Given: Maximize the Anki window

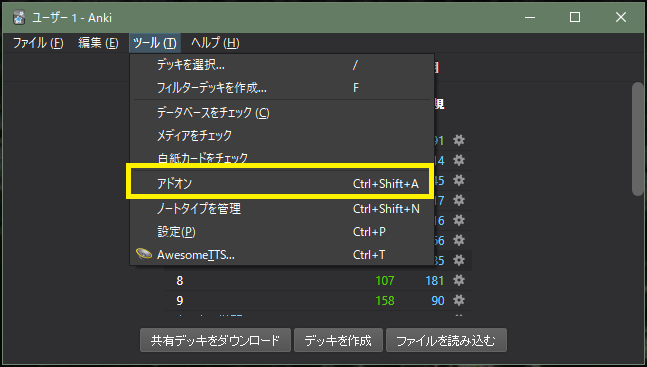Looking at the screenshot, I should click(x=575, y=17).
